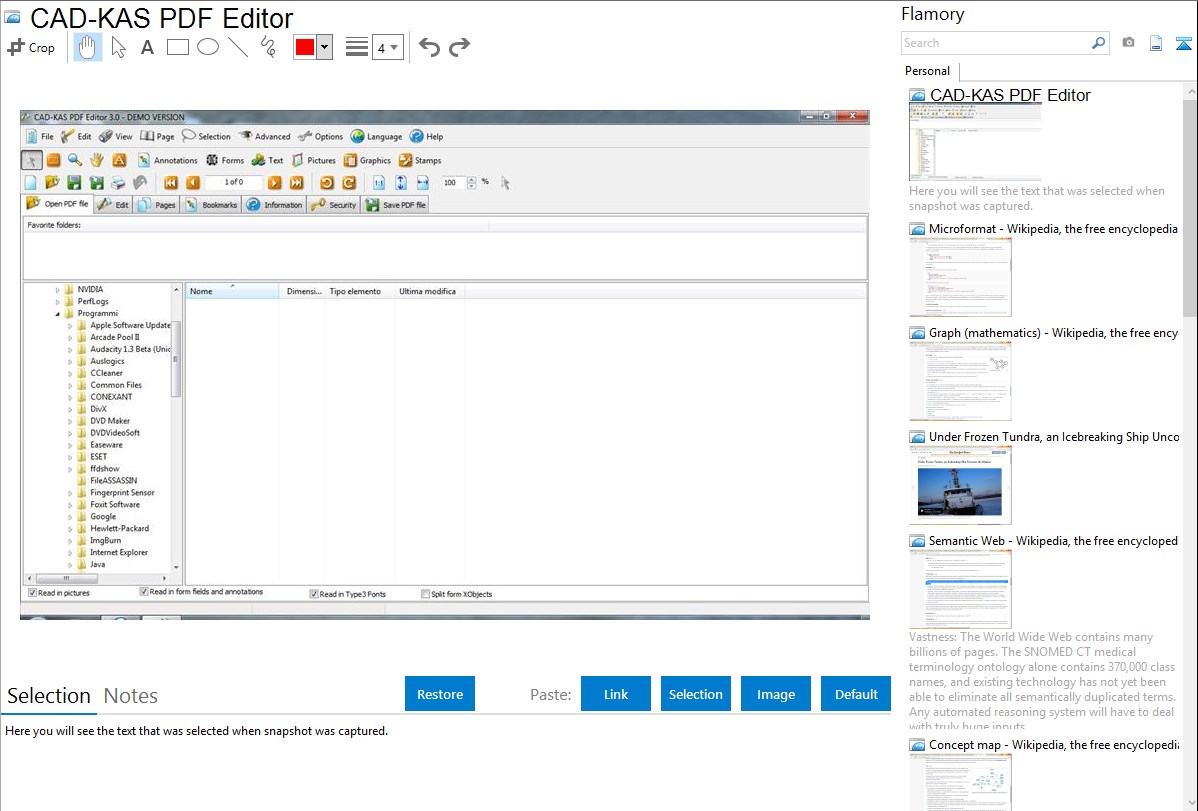Click the zoom percentage stepper arrows
Image resolution: width=1198 pixels, height=811 pixels.
471,183
